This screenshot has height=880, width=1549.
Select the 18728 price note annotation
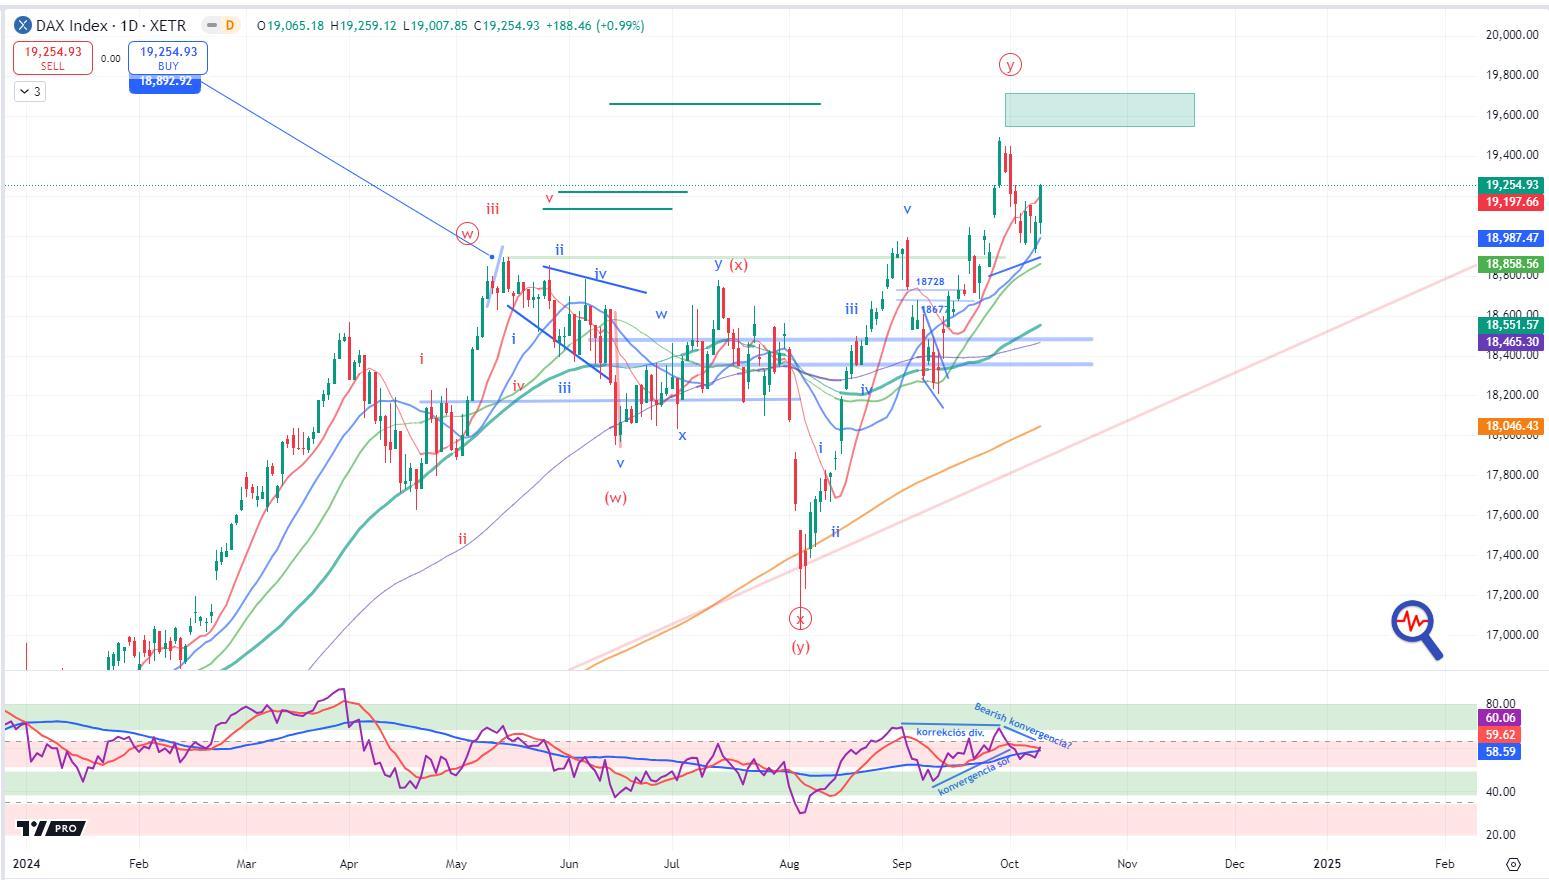pyautogui.click(x=930, y=282)
